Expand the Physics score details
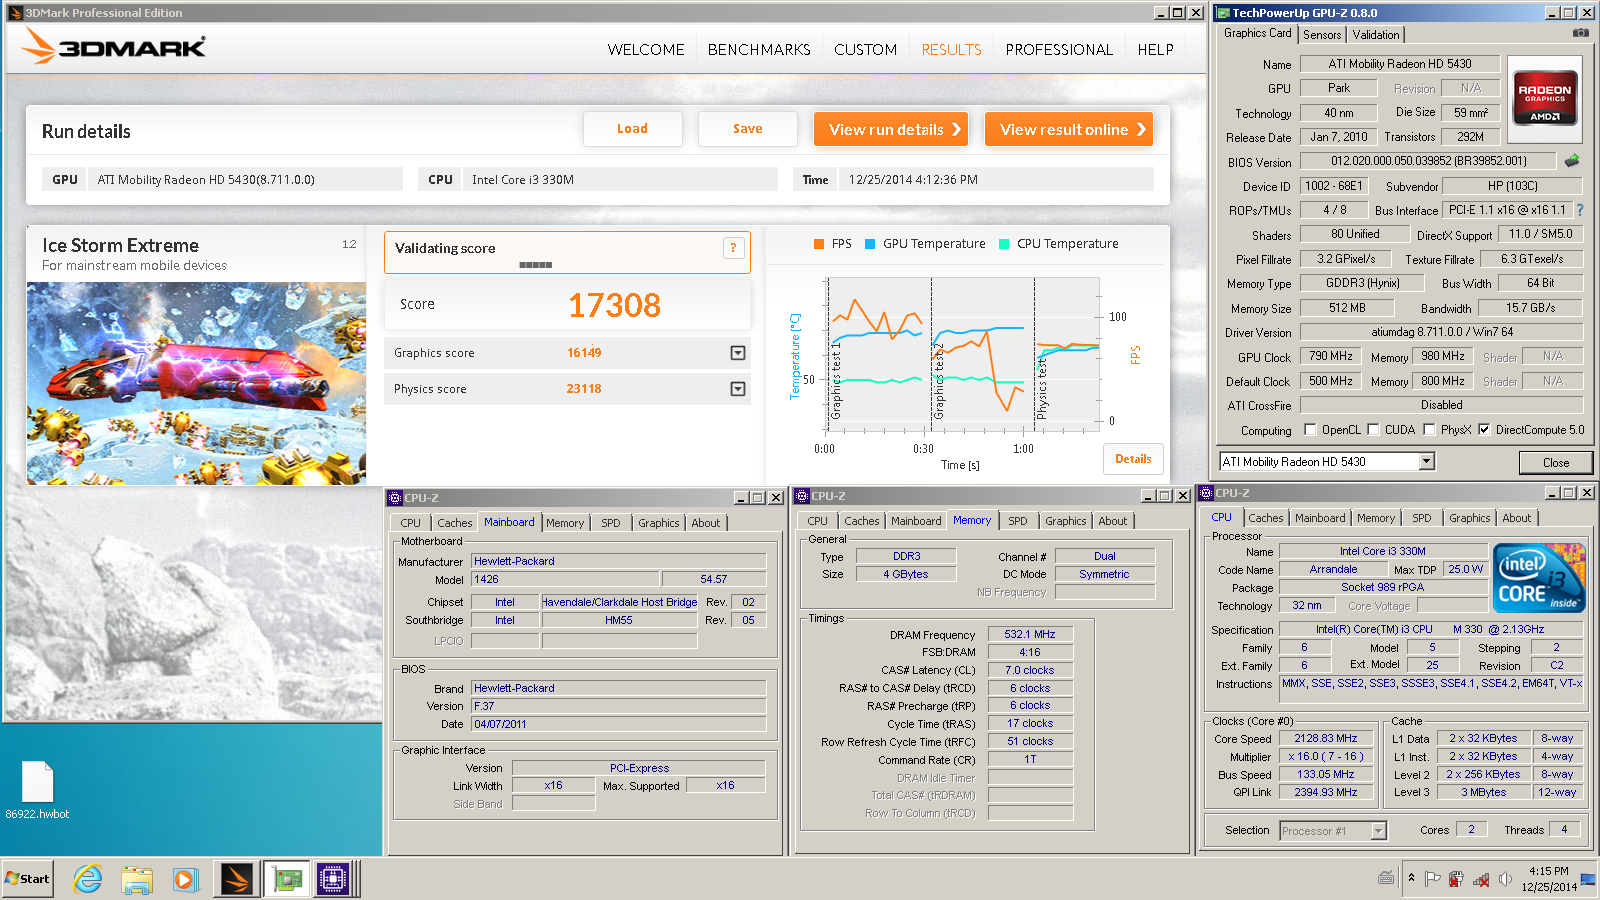The image size is (1600, 900). pyautogui.click(x=738, y=388)
